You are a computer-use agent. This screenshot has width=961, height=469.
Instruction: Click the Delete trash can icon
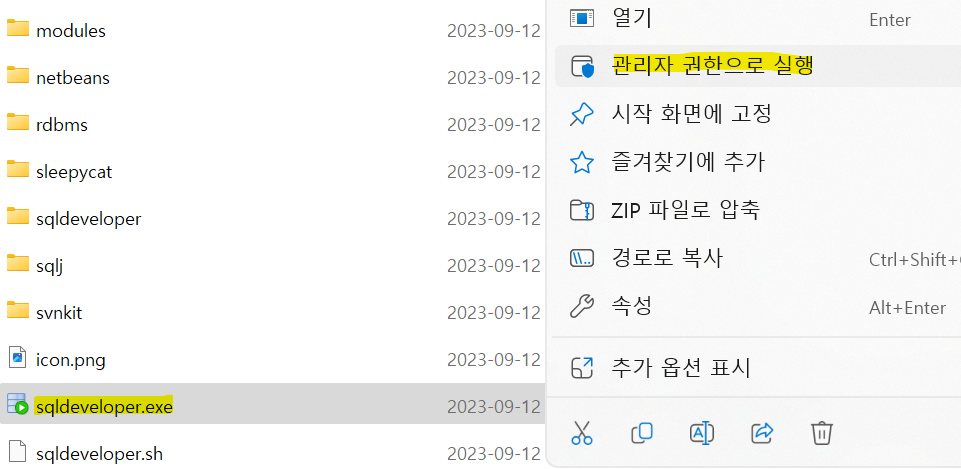821,433
